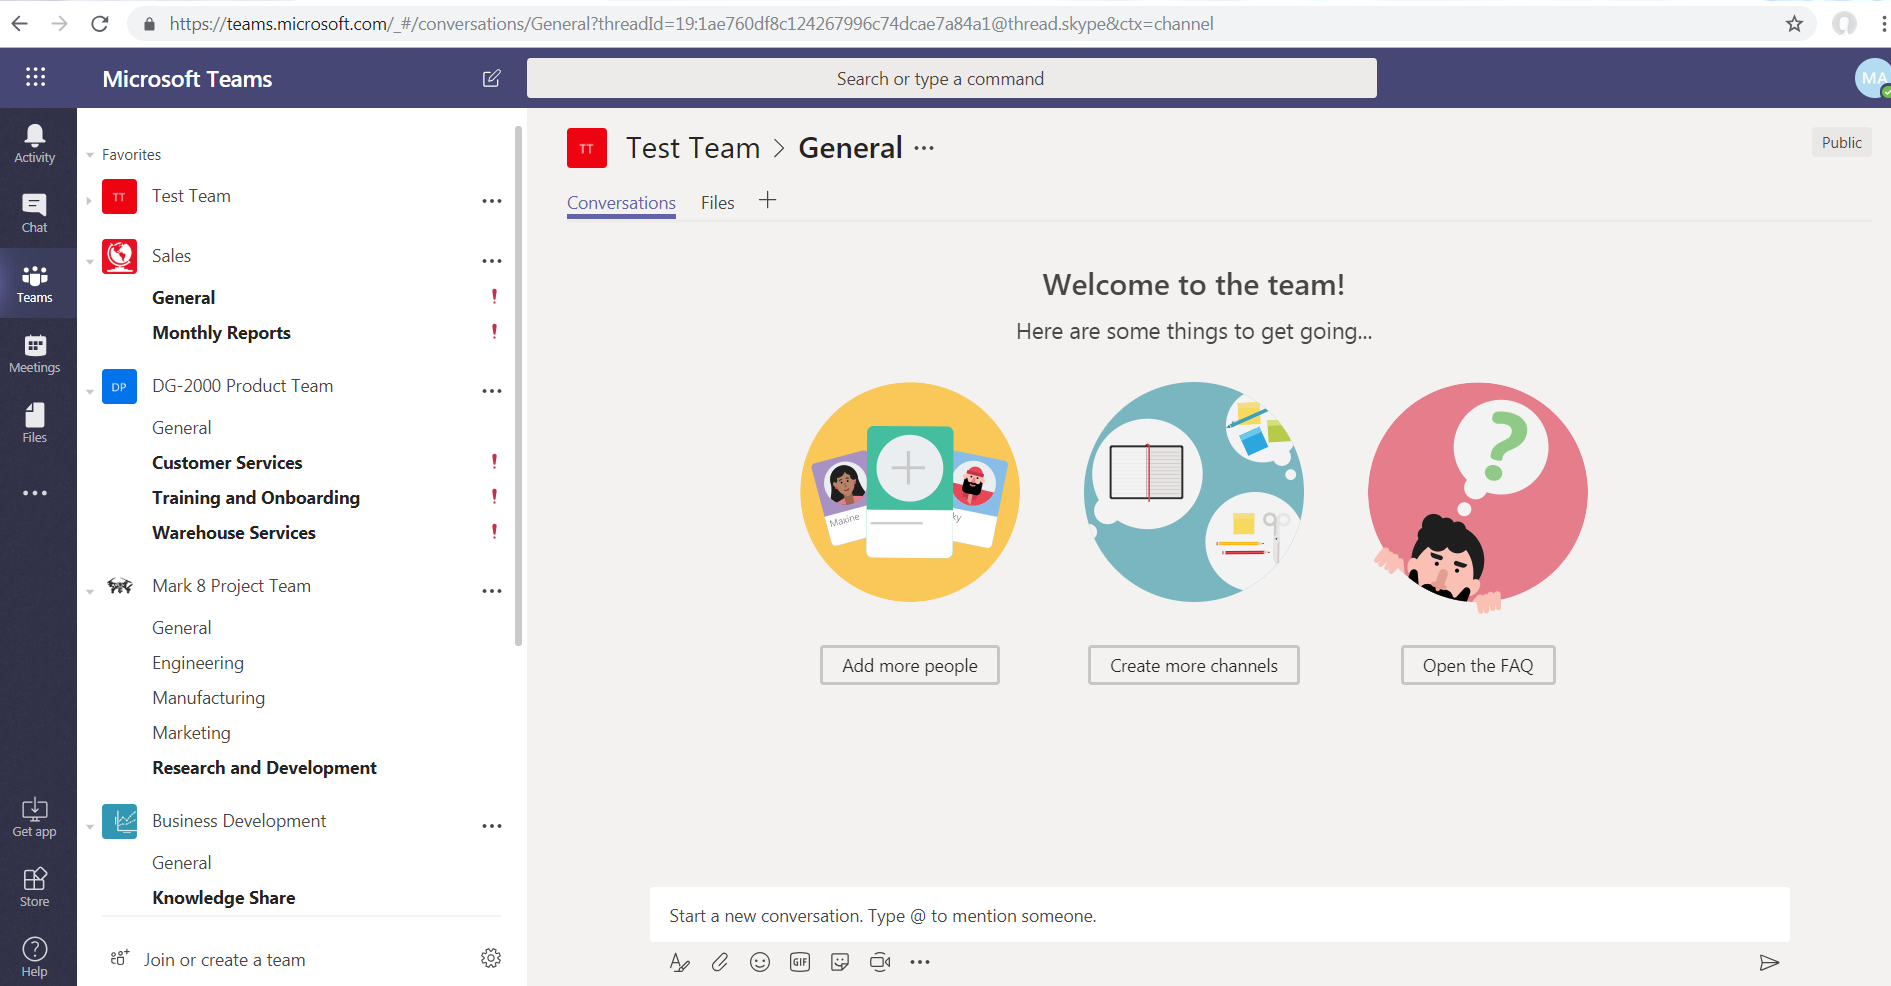
Task: Expand the Test Team channel list
Action: pos(89,201)
